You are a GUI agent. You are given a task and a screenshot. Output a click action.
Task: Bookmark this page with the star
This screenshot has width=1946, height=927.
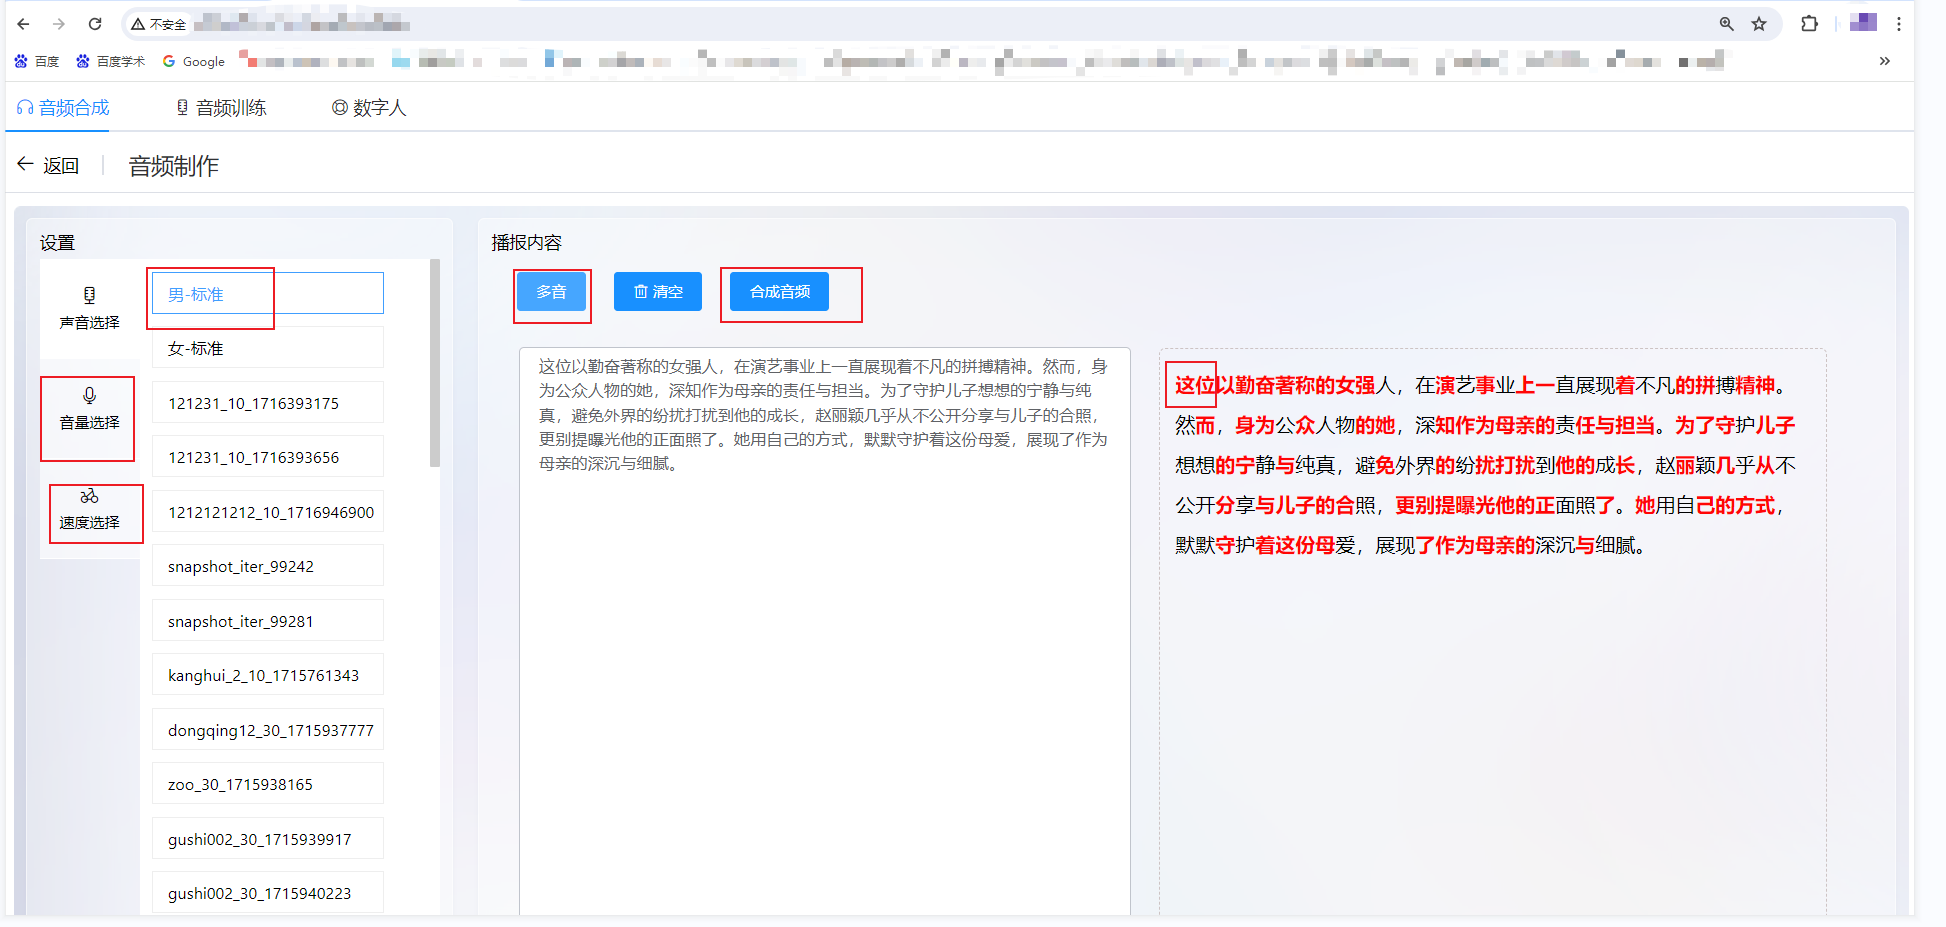coord(1759,24)
